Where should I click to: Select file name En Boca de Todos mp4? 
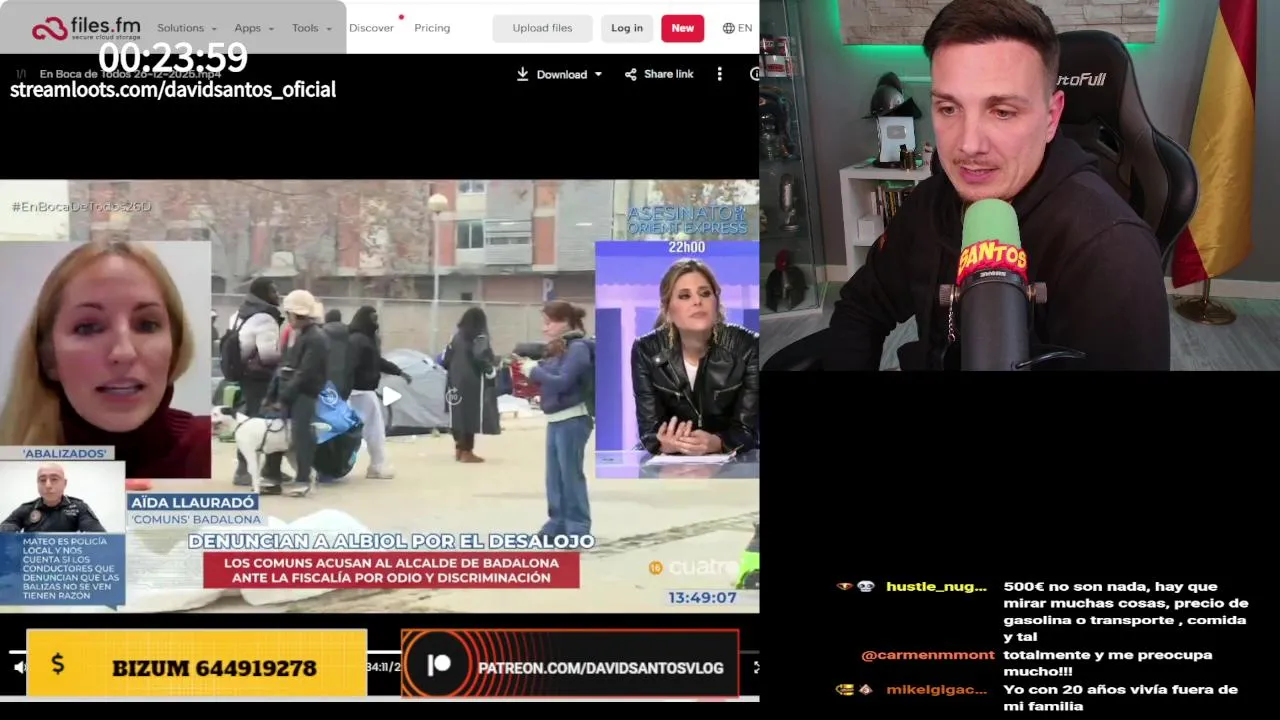tap(130, 74)
